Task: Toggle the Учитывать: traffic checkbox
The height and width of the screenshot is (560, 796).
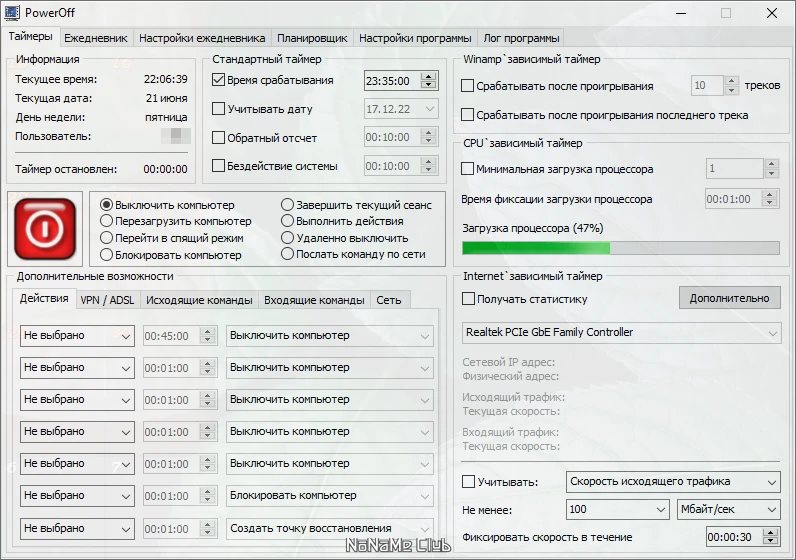Action: click(469, 481)
